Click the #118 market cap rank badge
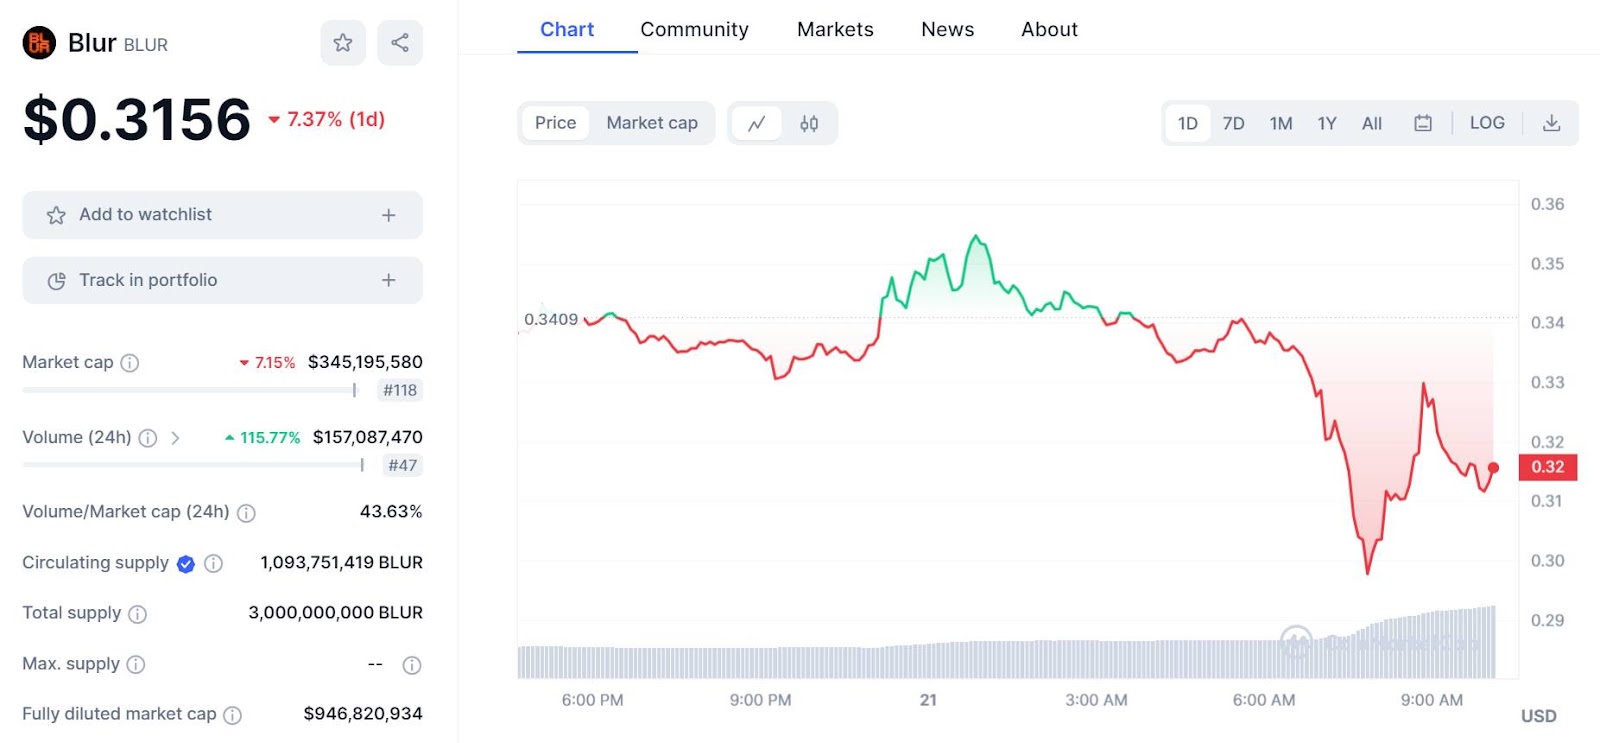The width and height of the screenshot is (1600, 743). point(400,390)
